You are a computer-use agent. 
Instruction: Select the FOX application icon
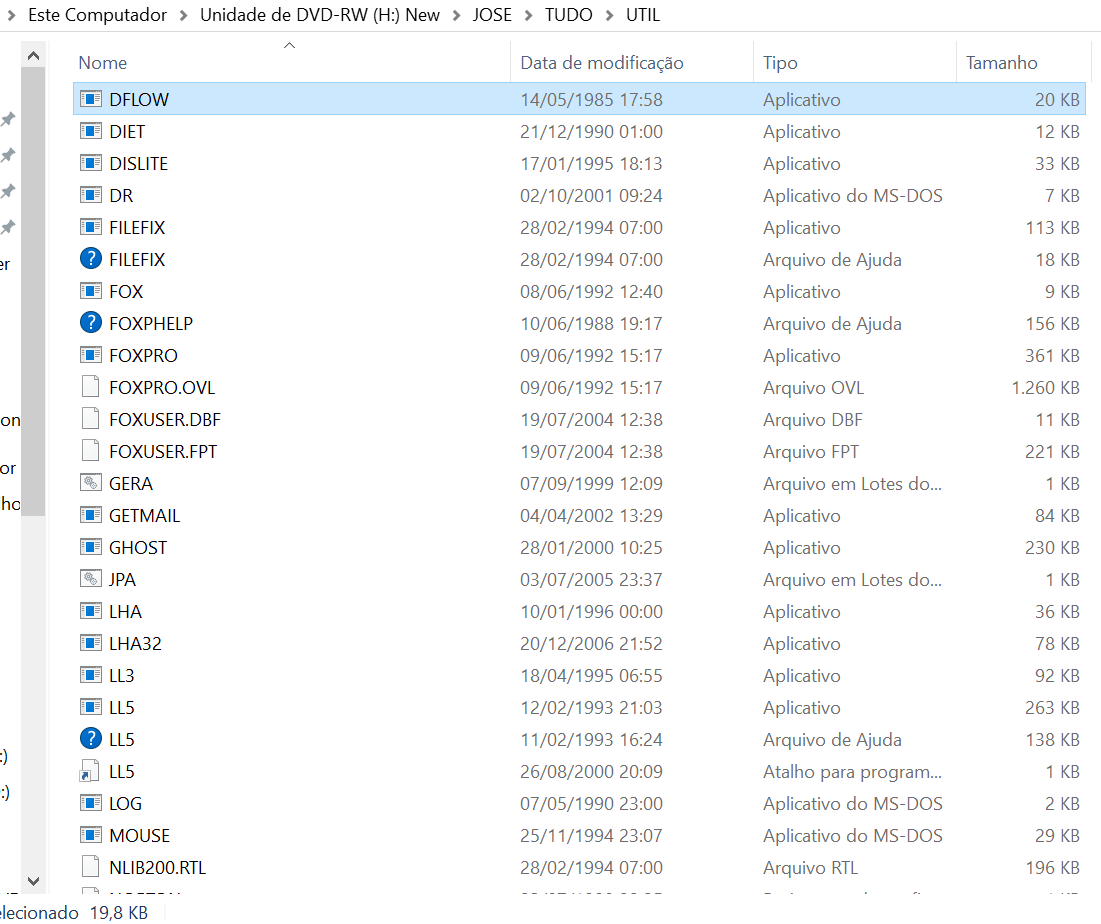(91, 291)
